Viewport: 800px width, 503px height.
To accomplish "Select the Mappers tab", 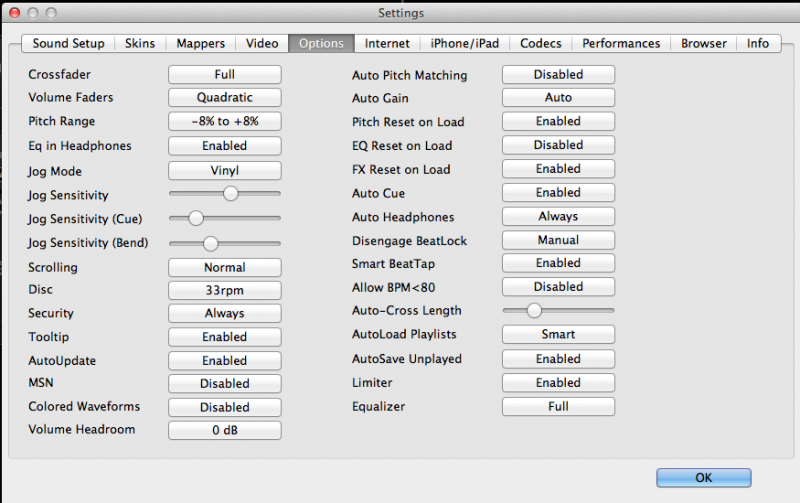I will point(200,43).
